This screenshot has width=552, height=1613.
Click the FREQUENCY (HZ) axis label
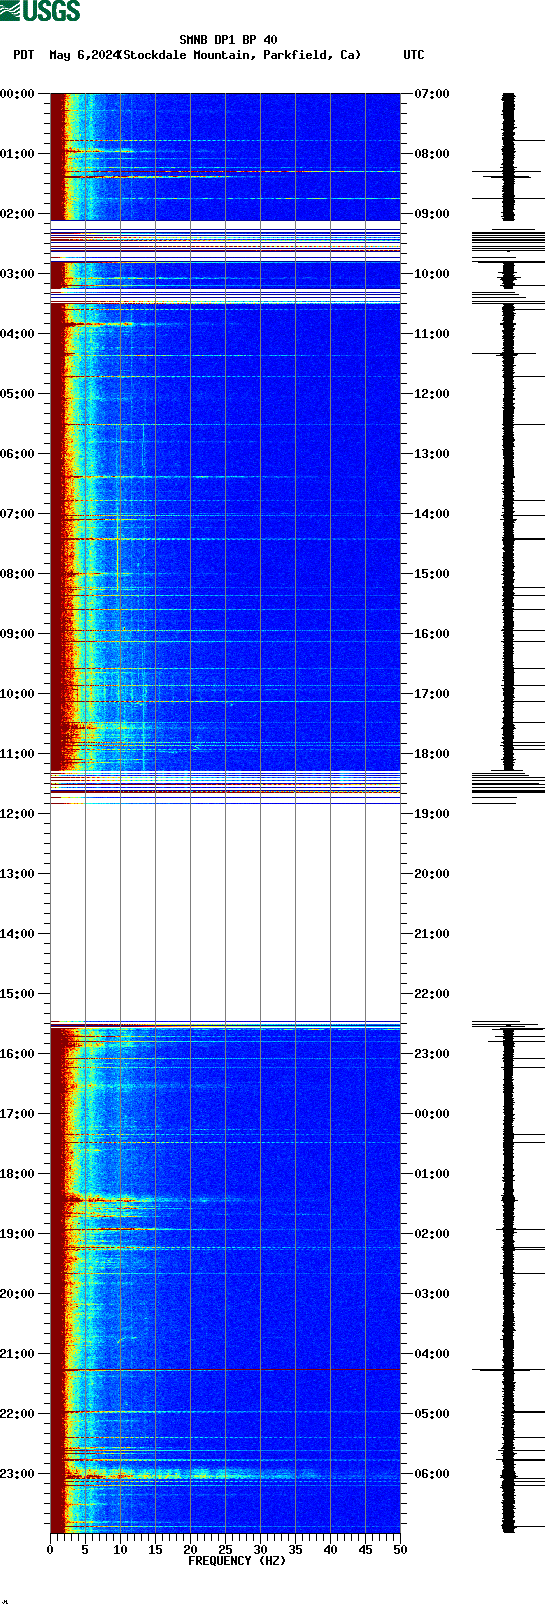(237, 1561)
